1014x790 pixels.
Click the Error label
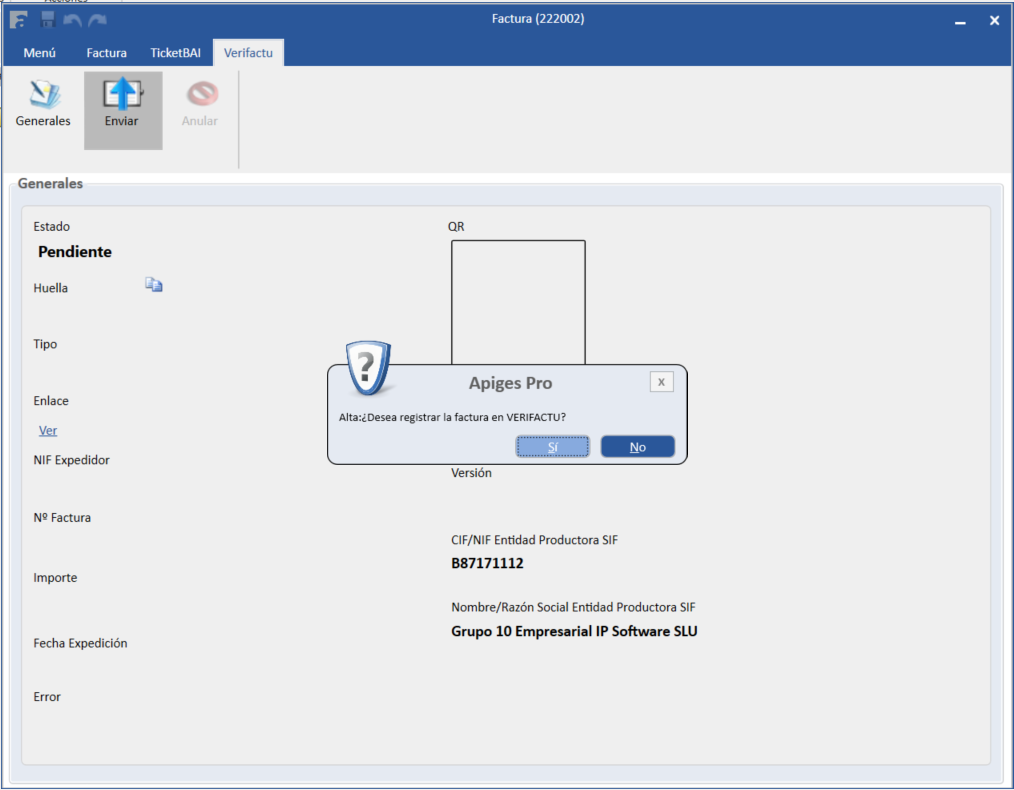(47, 697)
